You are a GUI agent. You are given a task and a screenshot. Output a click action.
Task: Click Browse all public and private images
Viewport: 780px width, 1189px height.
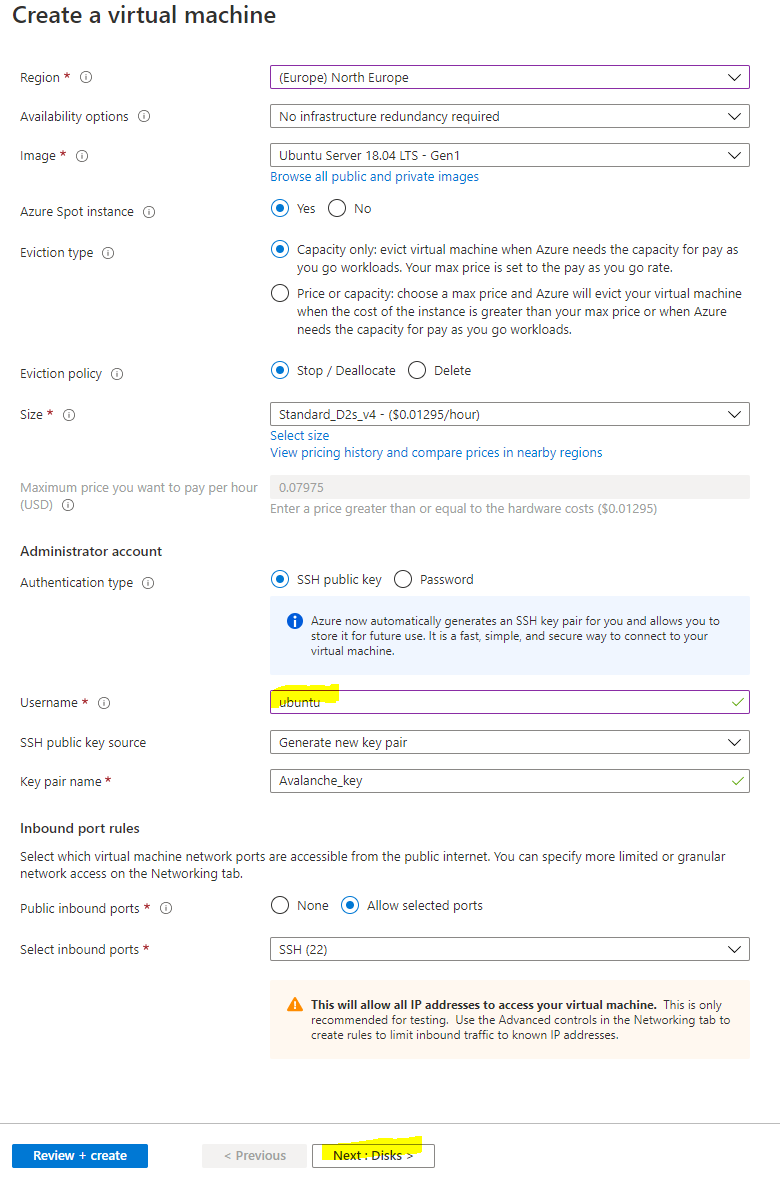374,177
